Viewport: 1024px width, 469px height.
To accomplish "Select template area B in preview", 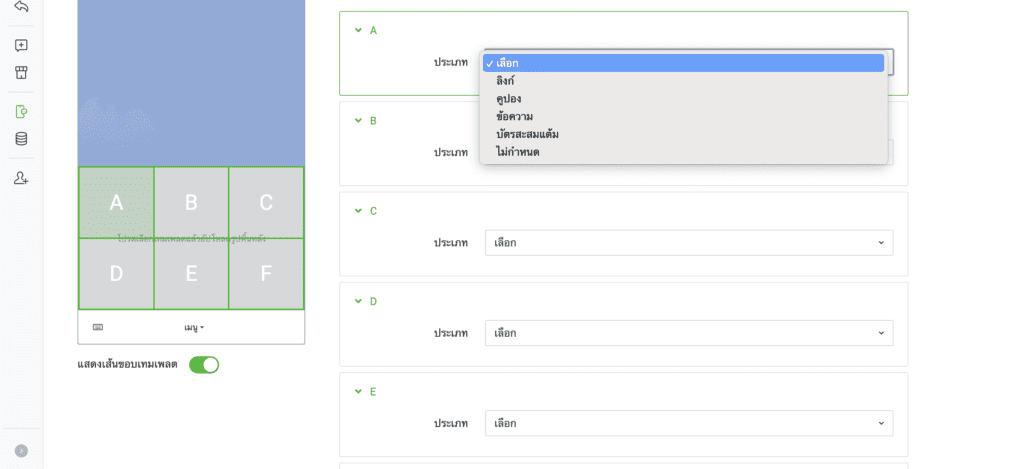I will [191, 202].
